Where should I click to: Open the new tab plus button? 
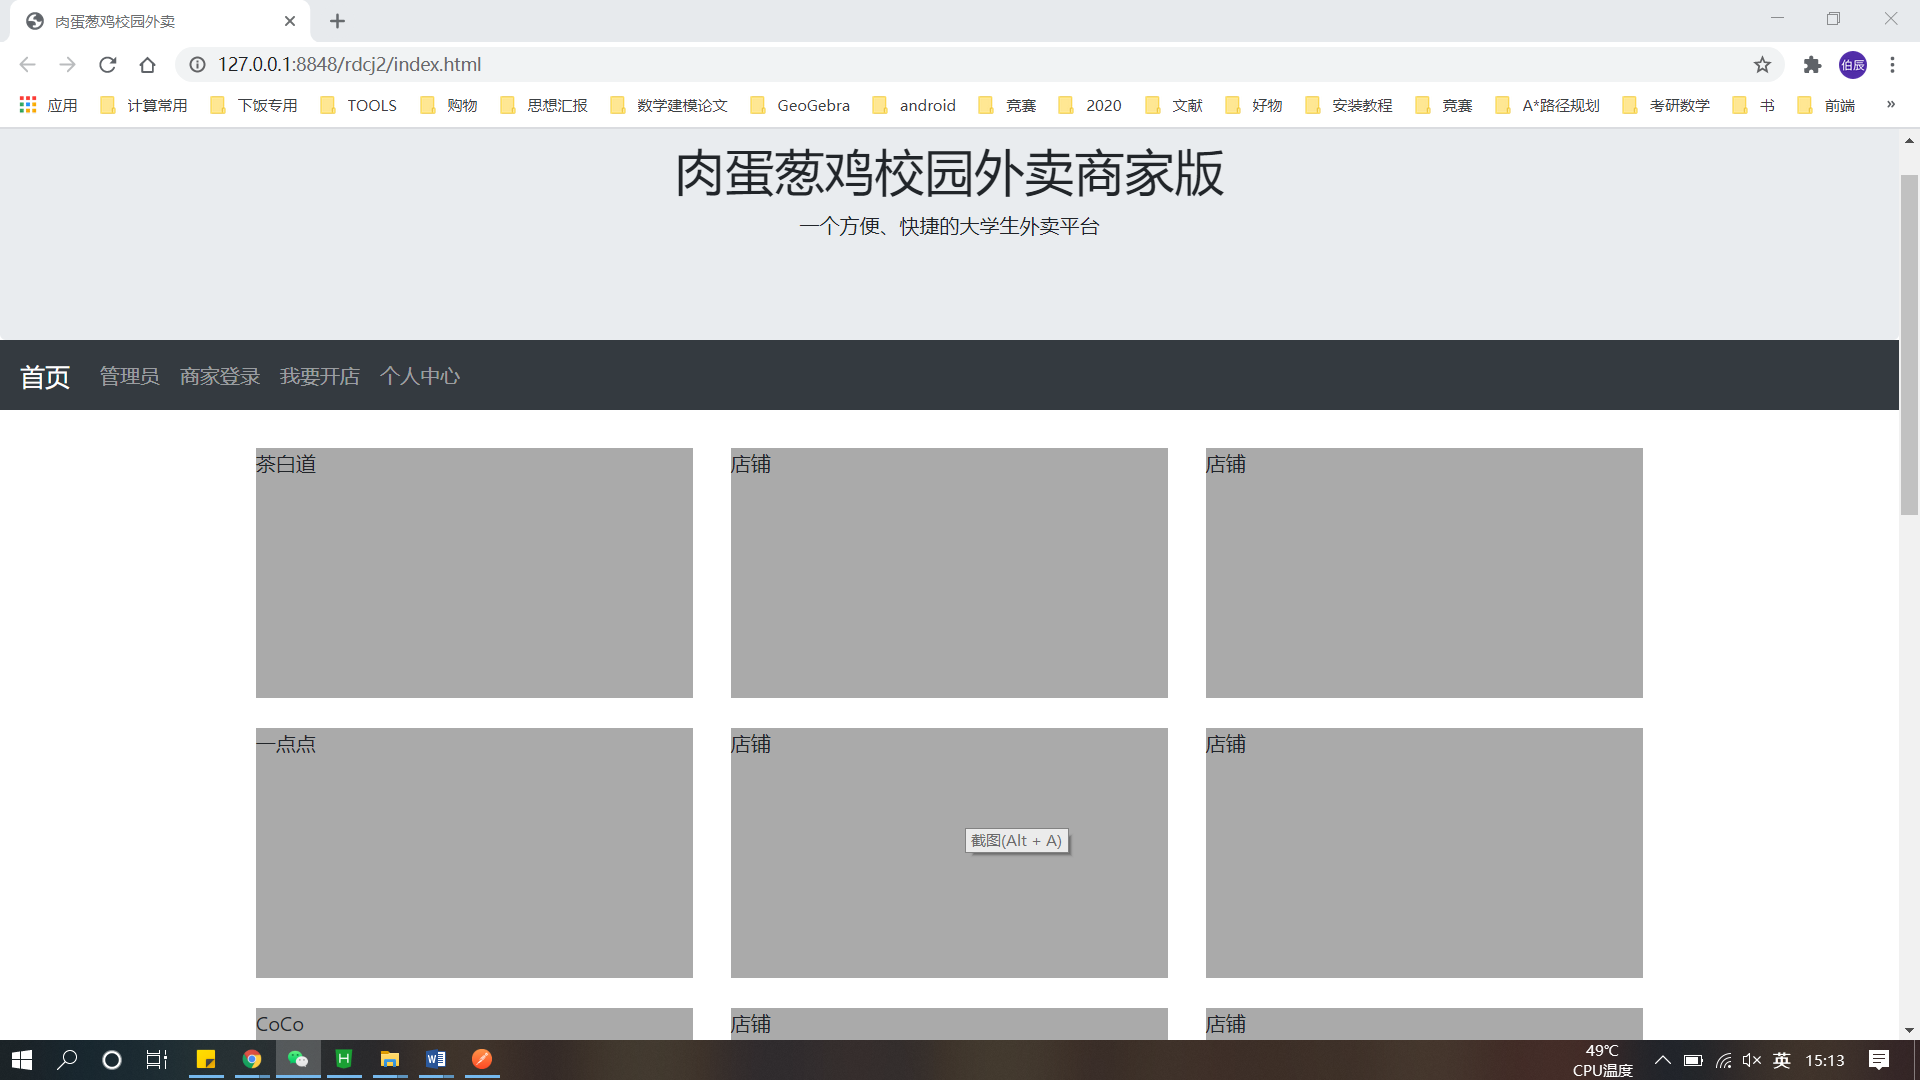point(337,21)
